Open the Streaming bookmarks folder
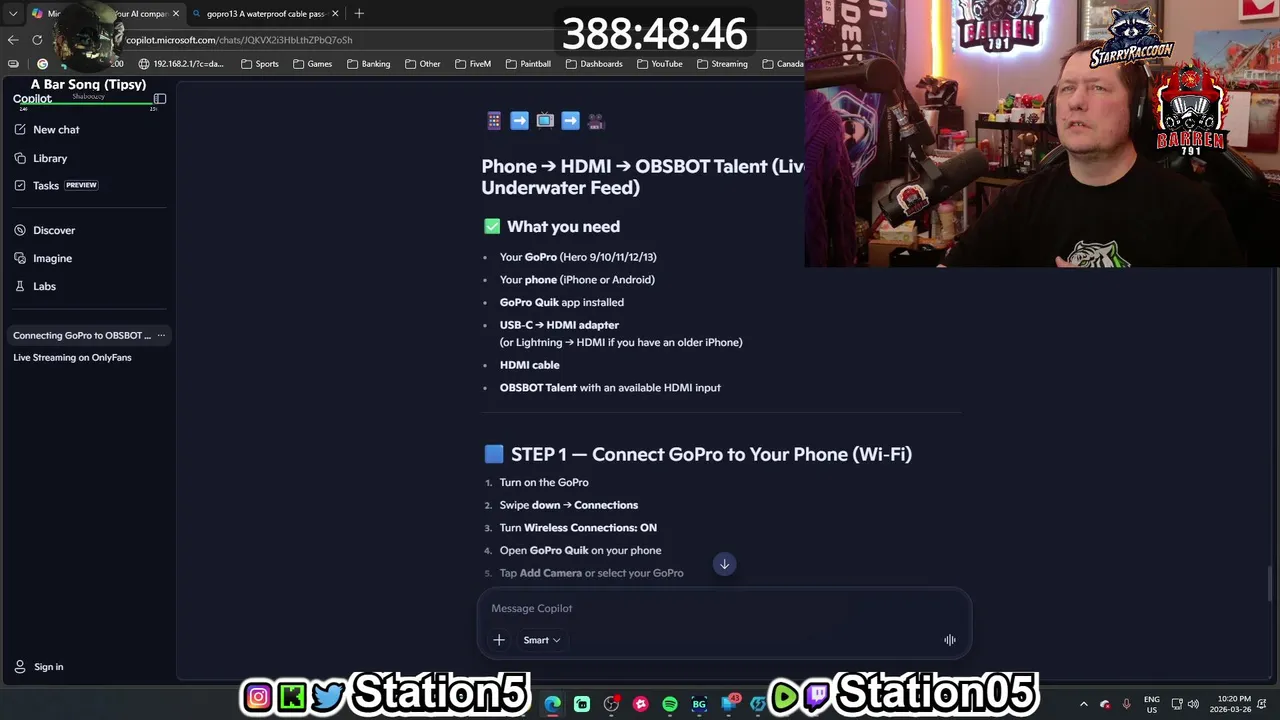Image resolution: width=1280 pixels, height=720 pixels. click(722, 64)
